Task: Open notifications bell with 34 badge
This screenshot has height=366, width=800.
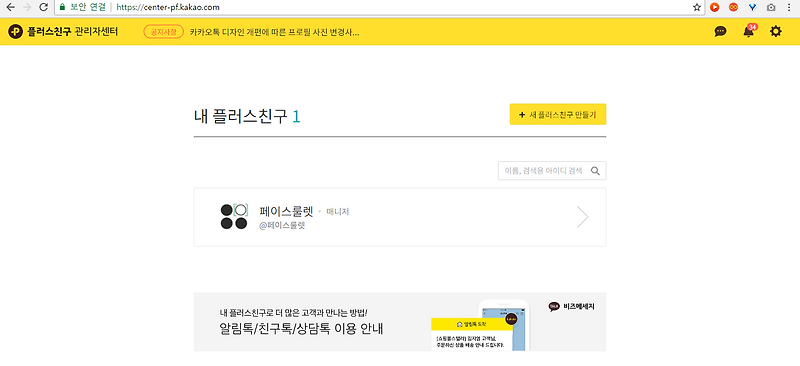Action: tap(748, 31)
